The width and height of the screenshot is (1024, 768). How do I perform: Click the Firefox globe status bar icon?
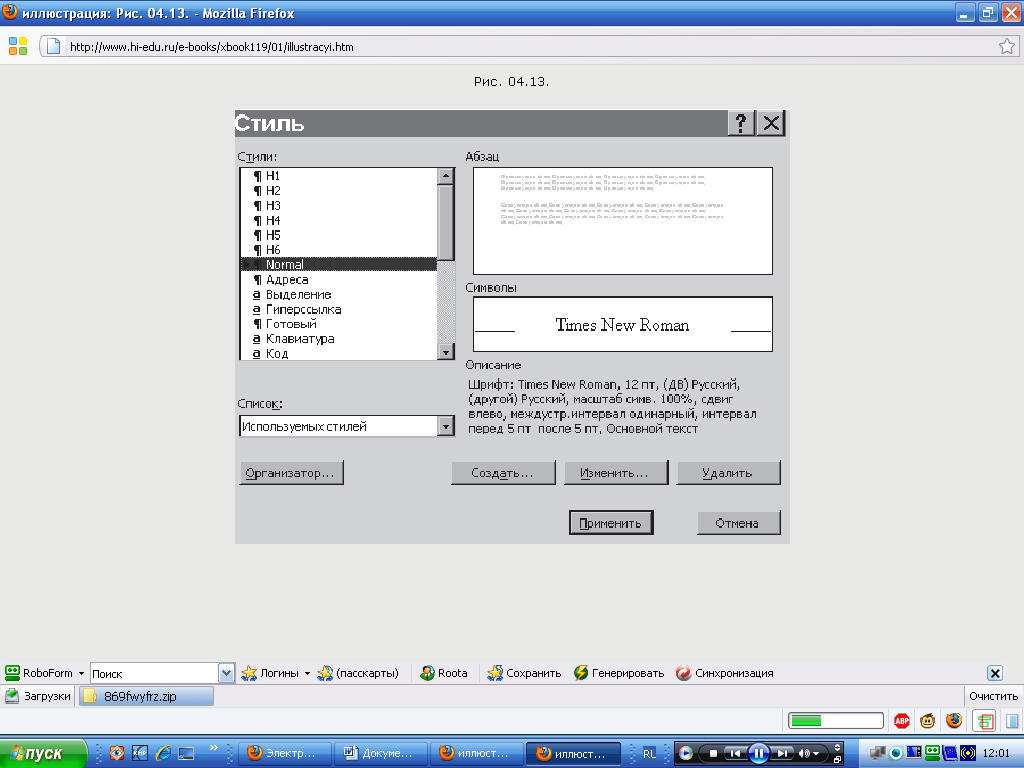click(954, 720)
